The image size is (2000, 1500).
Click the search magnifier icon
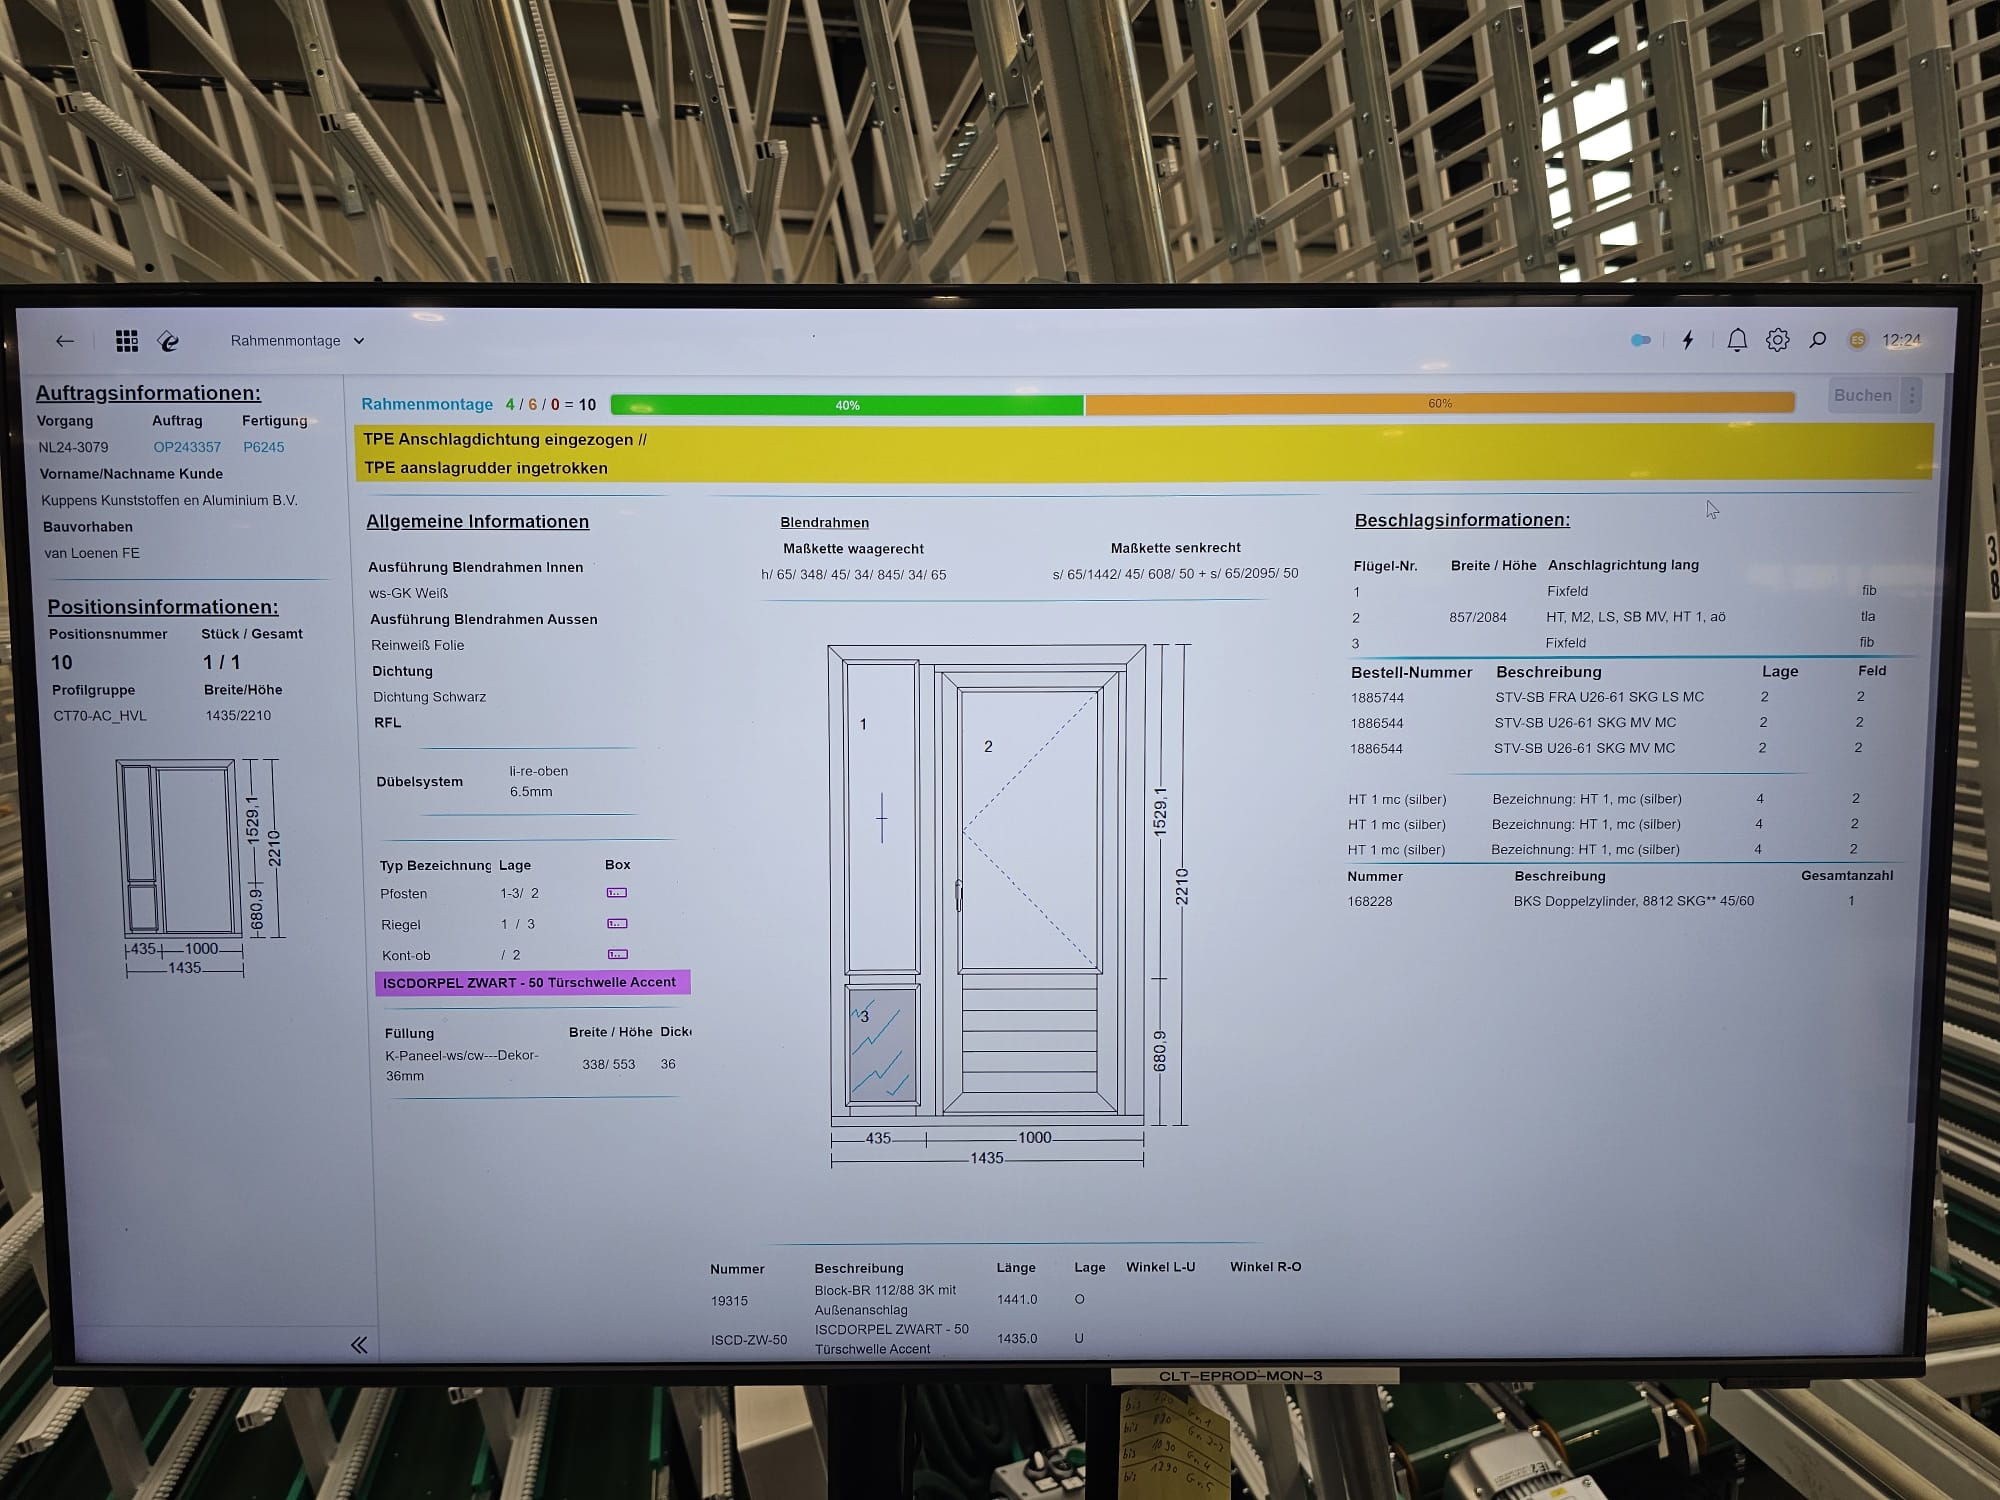1818,340
